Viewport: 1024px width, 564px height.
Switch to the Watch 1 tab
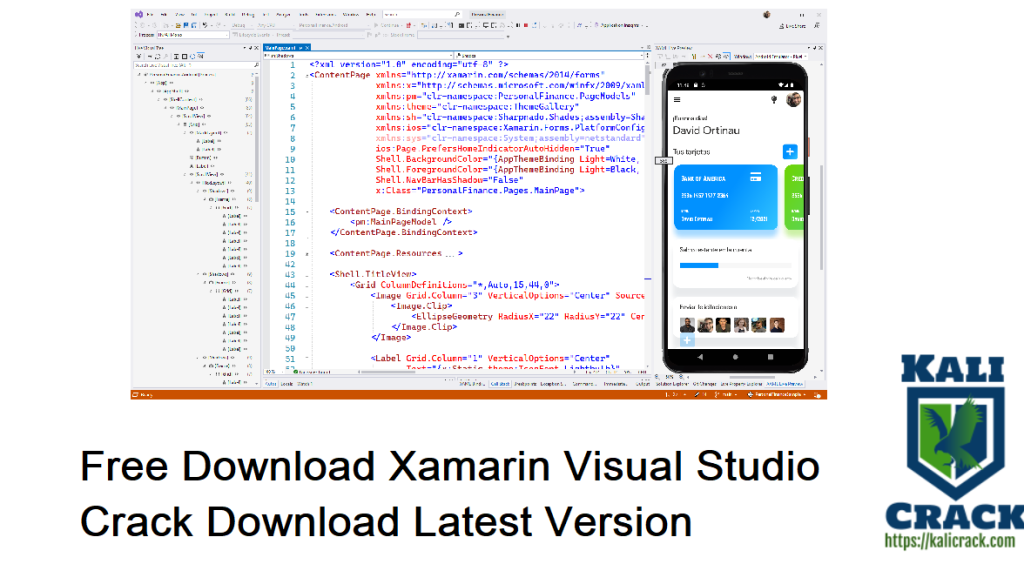click(304, 384)
